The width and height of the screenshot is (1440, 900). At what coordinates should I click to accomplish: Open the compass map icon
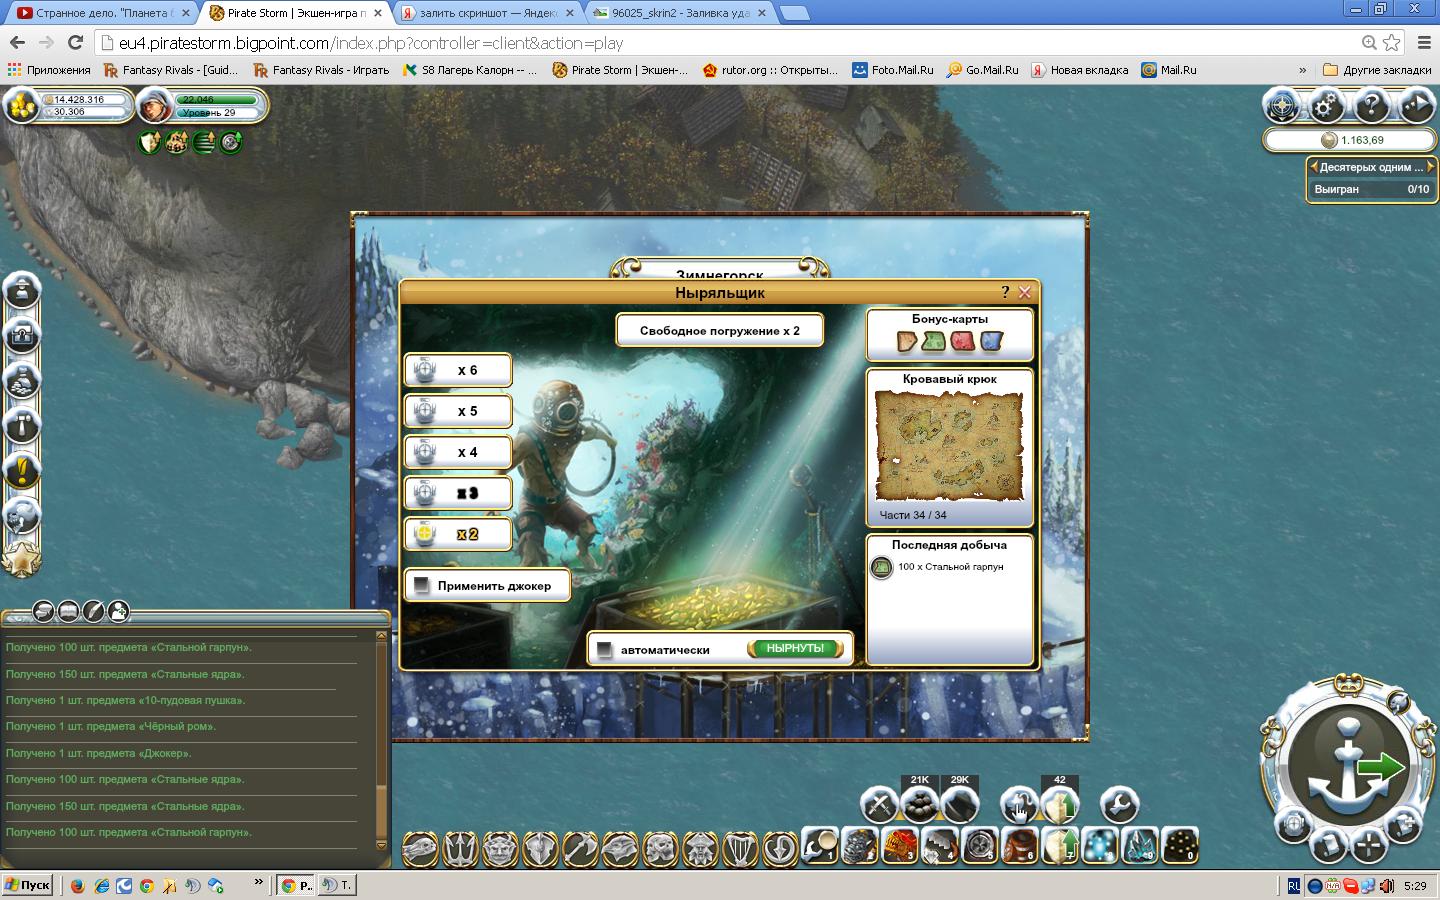pos(1282,105)
